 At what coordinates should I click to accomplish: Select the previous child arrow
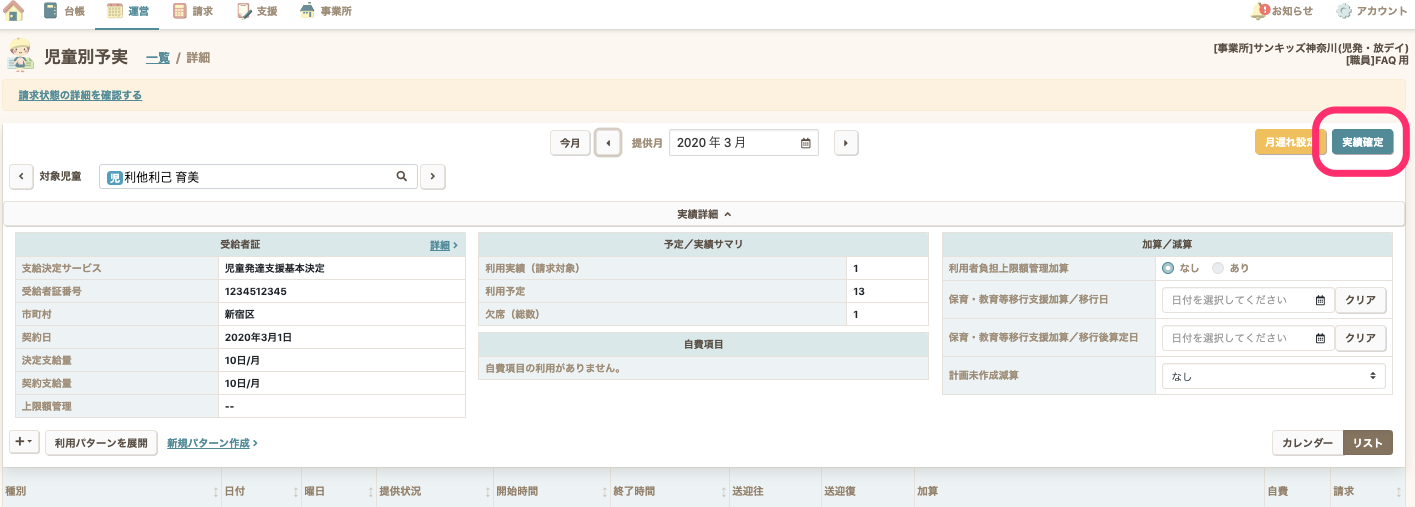(x=21, y=177)
